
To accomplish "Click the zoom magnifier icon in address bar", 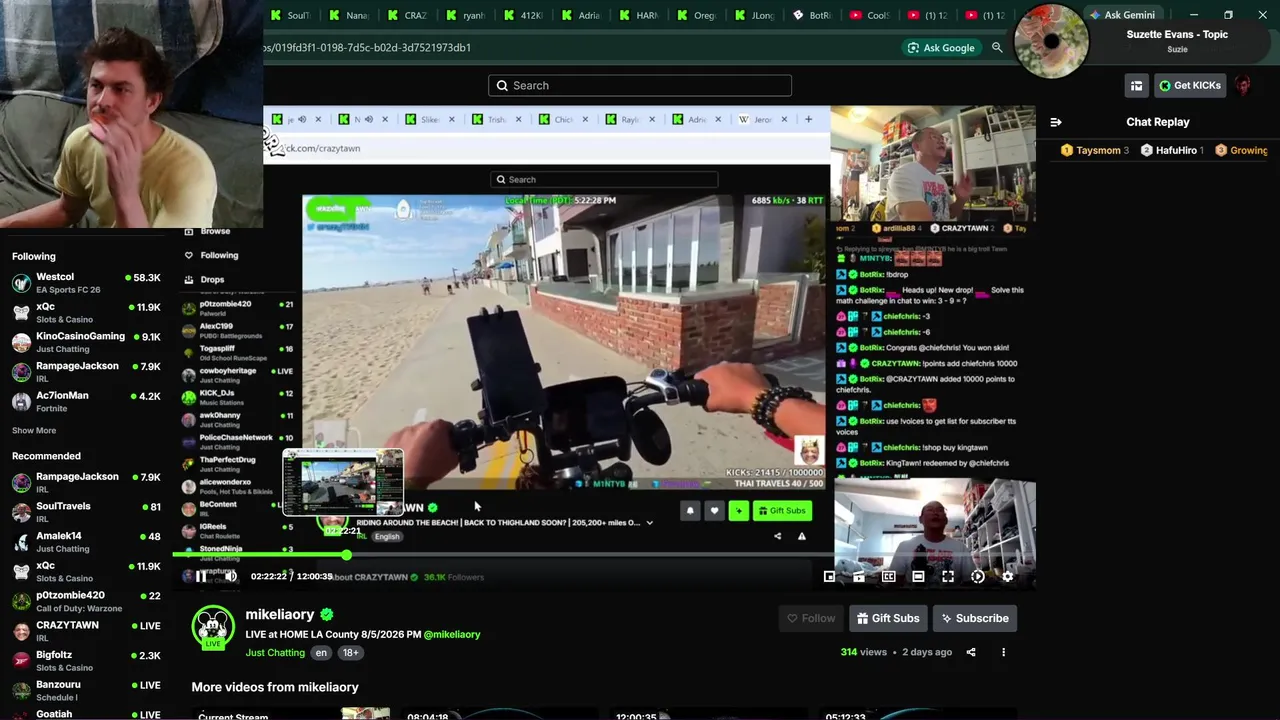I will [997, 48].
